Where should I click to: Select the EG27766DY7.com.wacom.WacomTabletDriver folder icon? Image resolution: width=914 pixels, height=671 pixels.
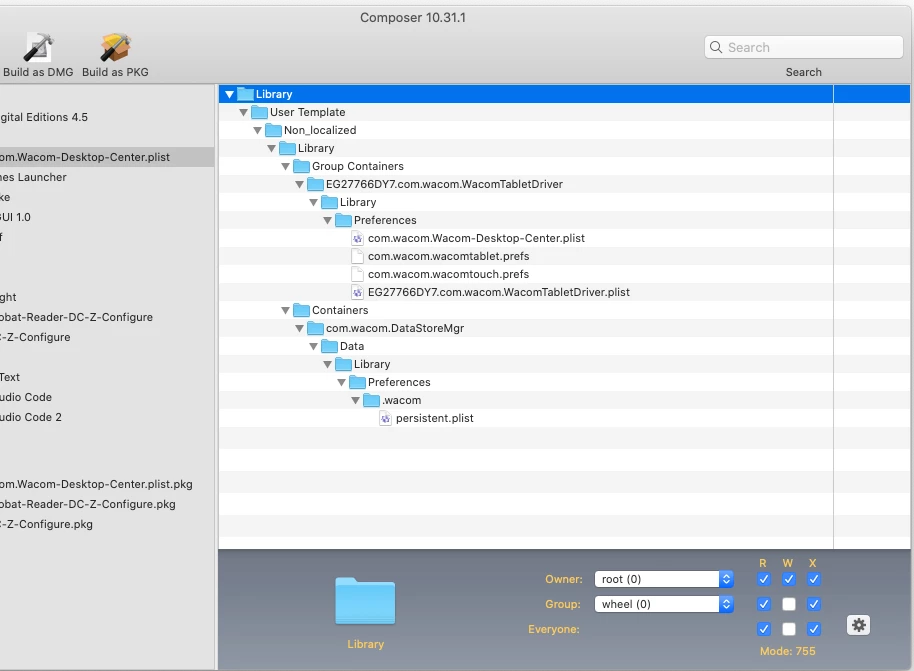(315, 184)
